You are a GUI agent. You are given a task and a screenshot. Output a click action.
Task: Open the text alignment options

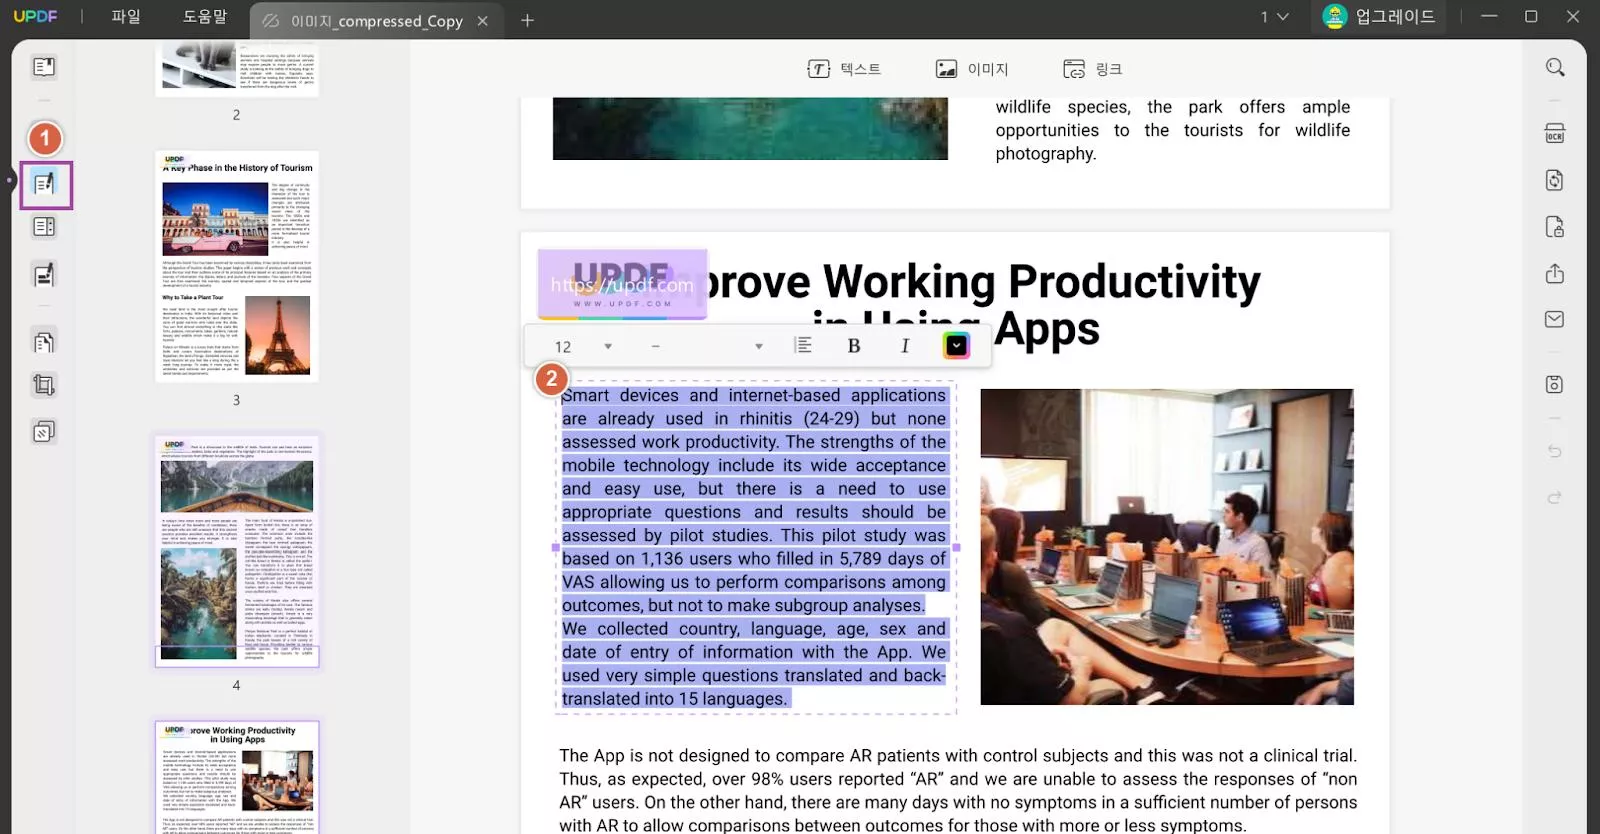(x=803, y=345)
